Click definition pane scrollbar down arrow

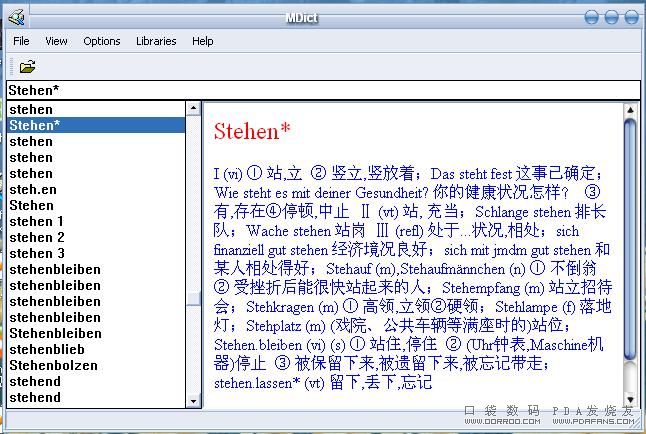click(x=630, y=399)
